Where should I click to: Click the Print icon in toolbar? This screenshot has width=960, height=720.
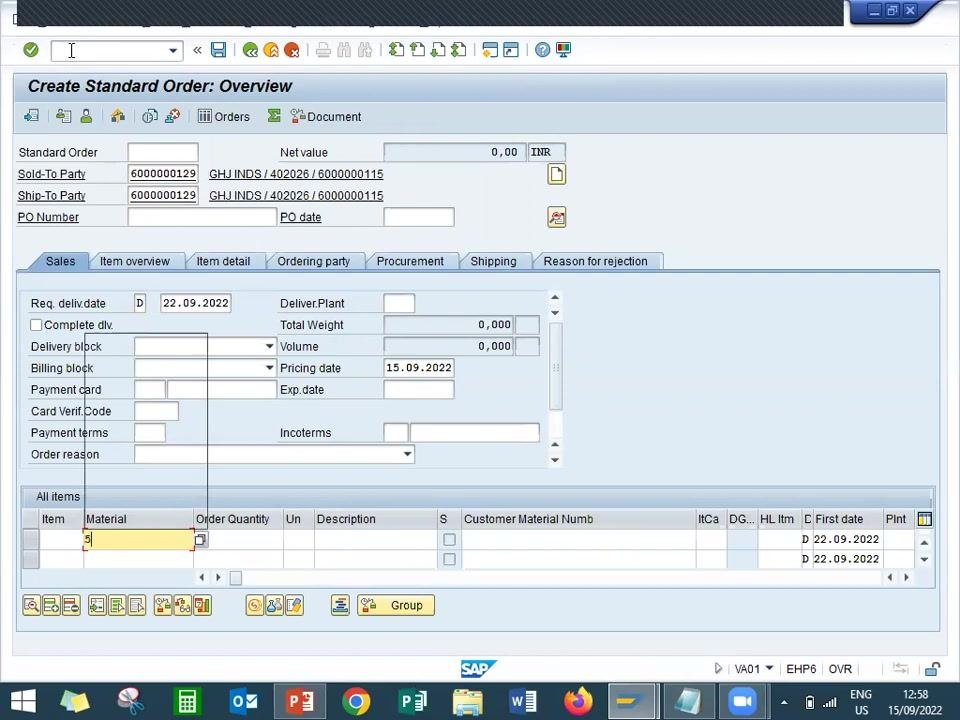click(323, 50)
